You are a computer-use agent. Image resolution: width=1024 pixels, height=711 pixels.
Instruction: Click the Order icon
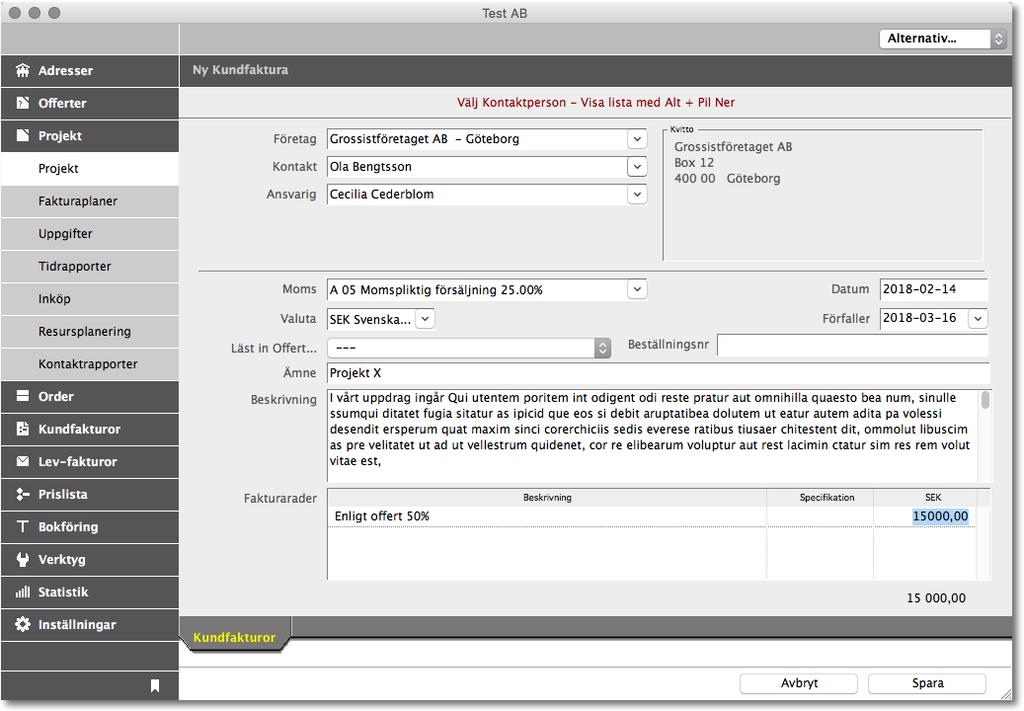point(23,396)
